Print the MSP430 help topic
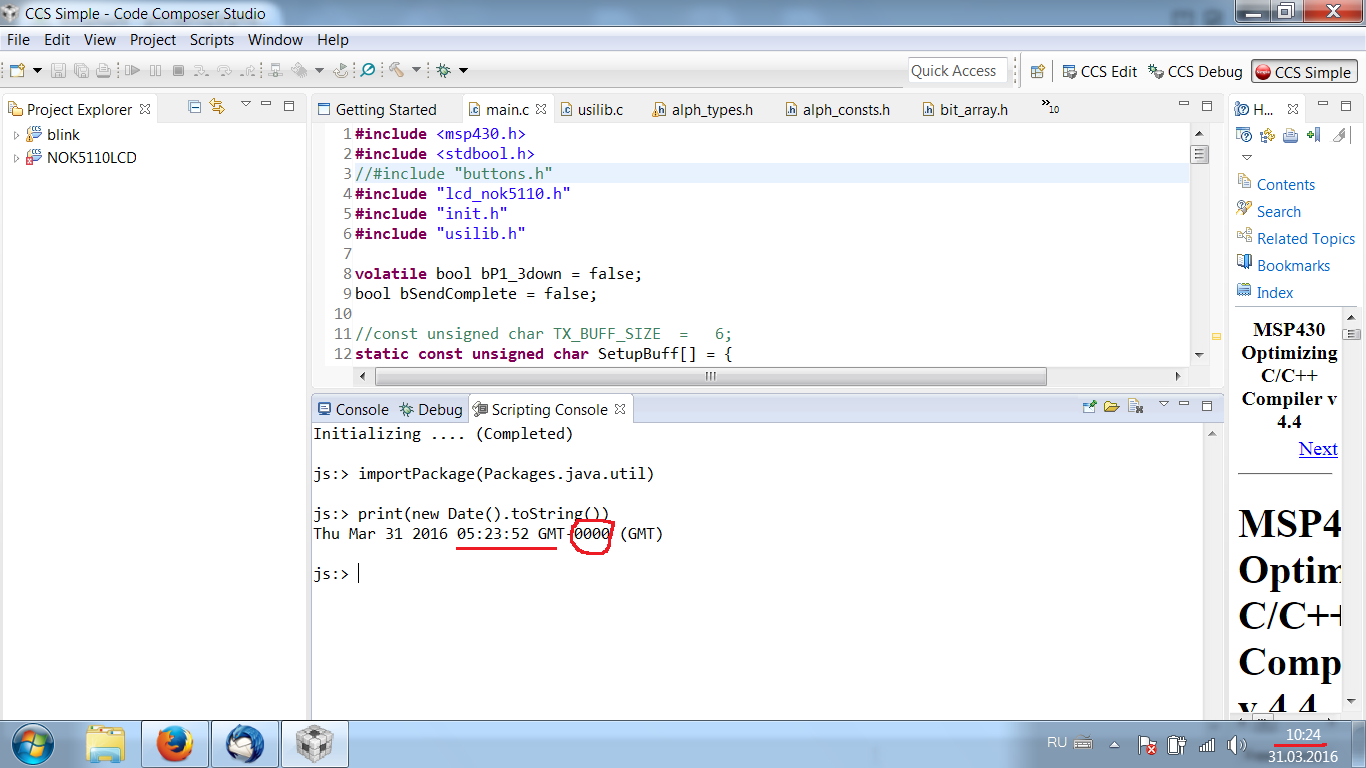Image resolution: width=1366 pixels, height=768 pixels. (1290, 136)
